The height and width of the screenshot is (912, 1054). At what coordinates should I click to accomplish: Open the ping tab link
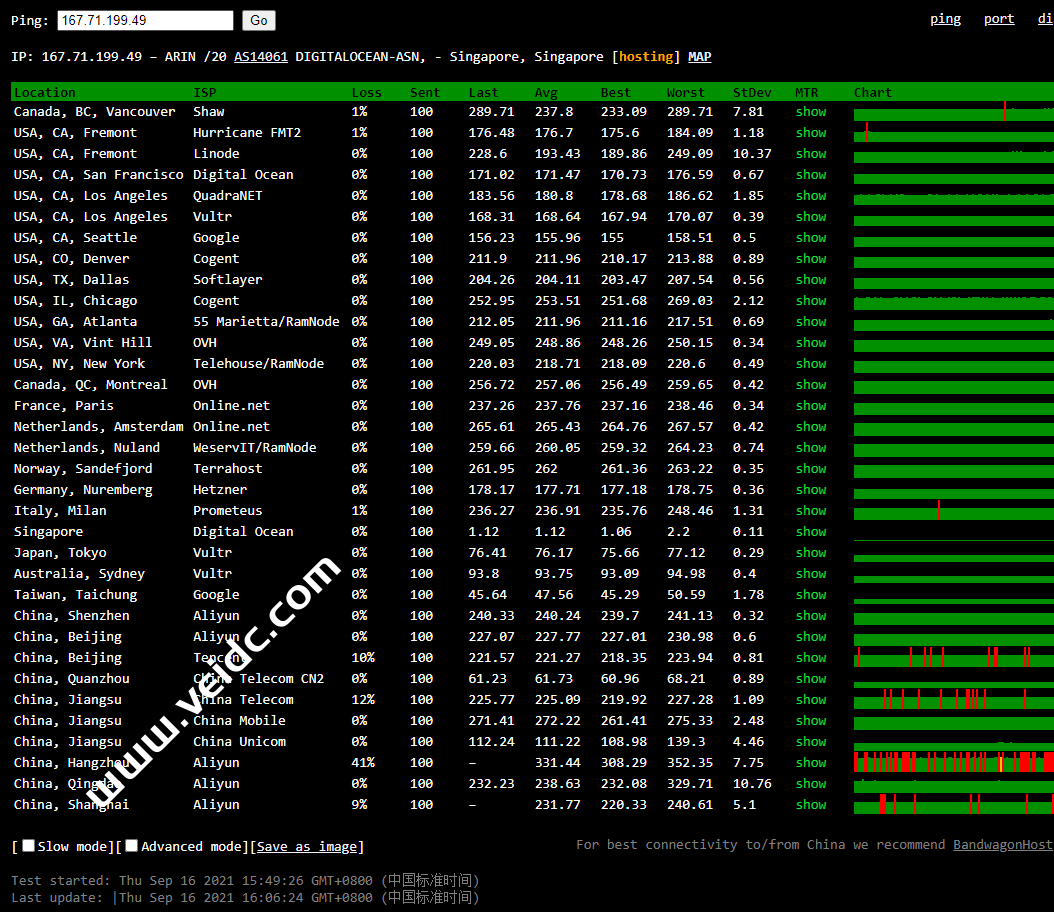tap(945, 19)
